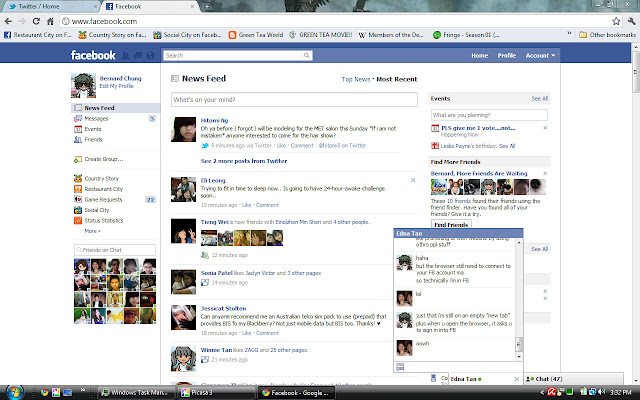Open Facebook friend requests icon in header
Image resolution: width=640 pixels, height=400 pixels.
(x=126, y=56)
